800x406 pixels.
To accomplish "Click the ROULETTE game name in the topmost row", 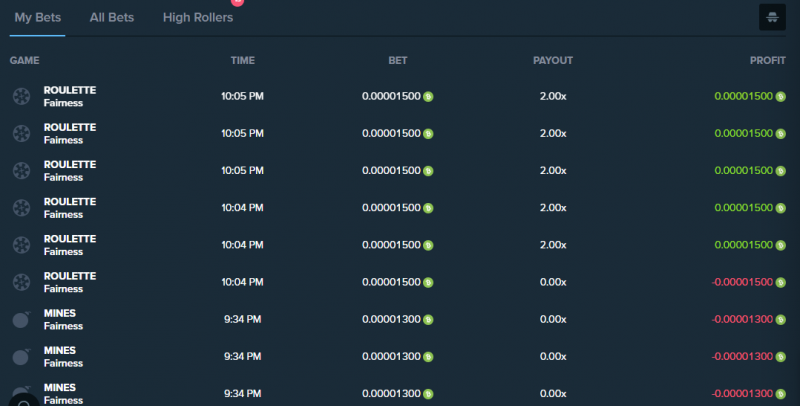I will click(70, 90).
